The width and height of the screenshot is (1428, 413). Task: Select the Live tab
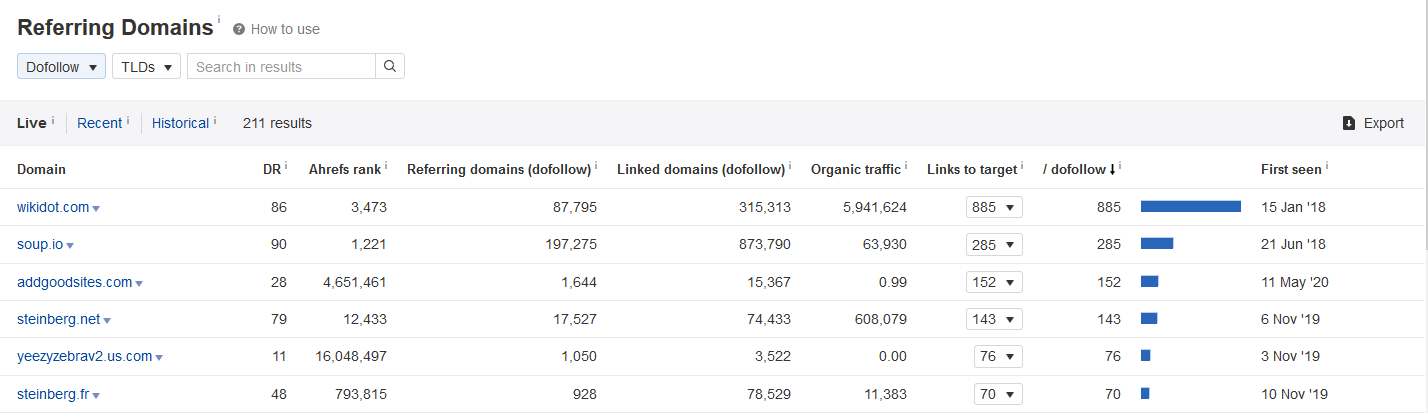pyautogui.click(x=32, y=123)
